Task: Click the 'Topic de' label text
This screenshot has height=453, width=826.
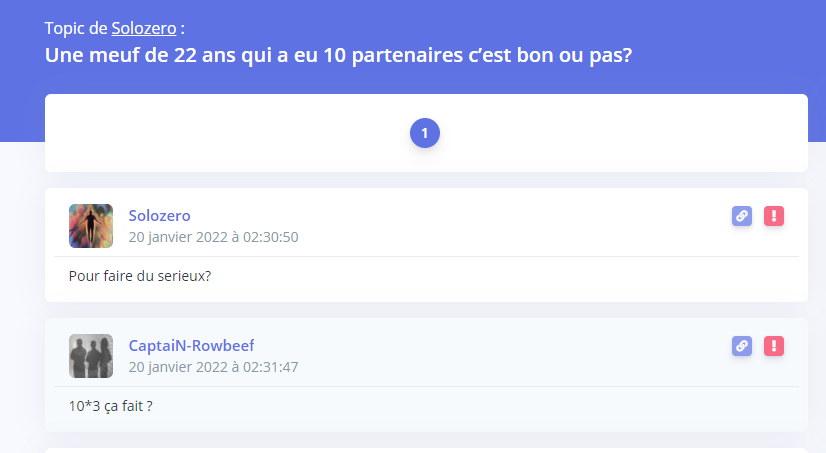Action: [x=76, y=28]
